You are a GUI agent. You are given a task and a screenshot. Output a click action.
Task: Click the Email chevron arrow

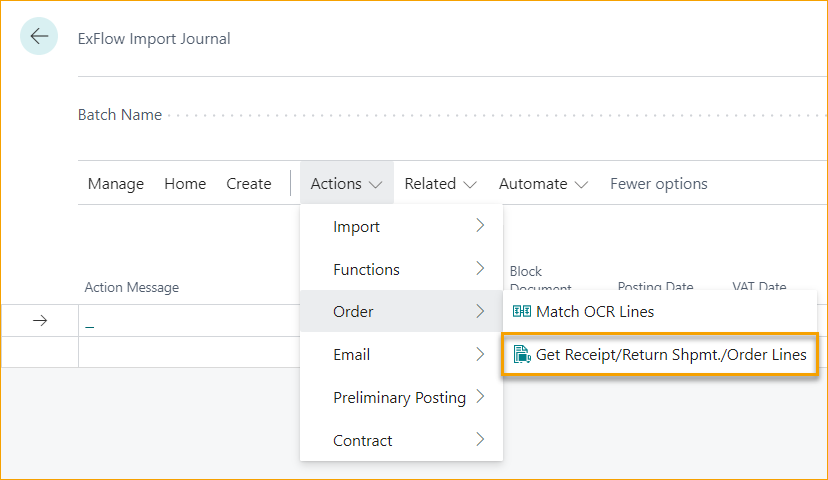[480, 354]
